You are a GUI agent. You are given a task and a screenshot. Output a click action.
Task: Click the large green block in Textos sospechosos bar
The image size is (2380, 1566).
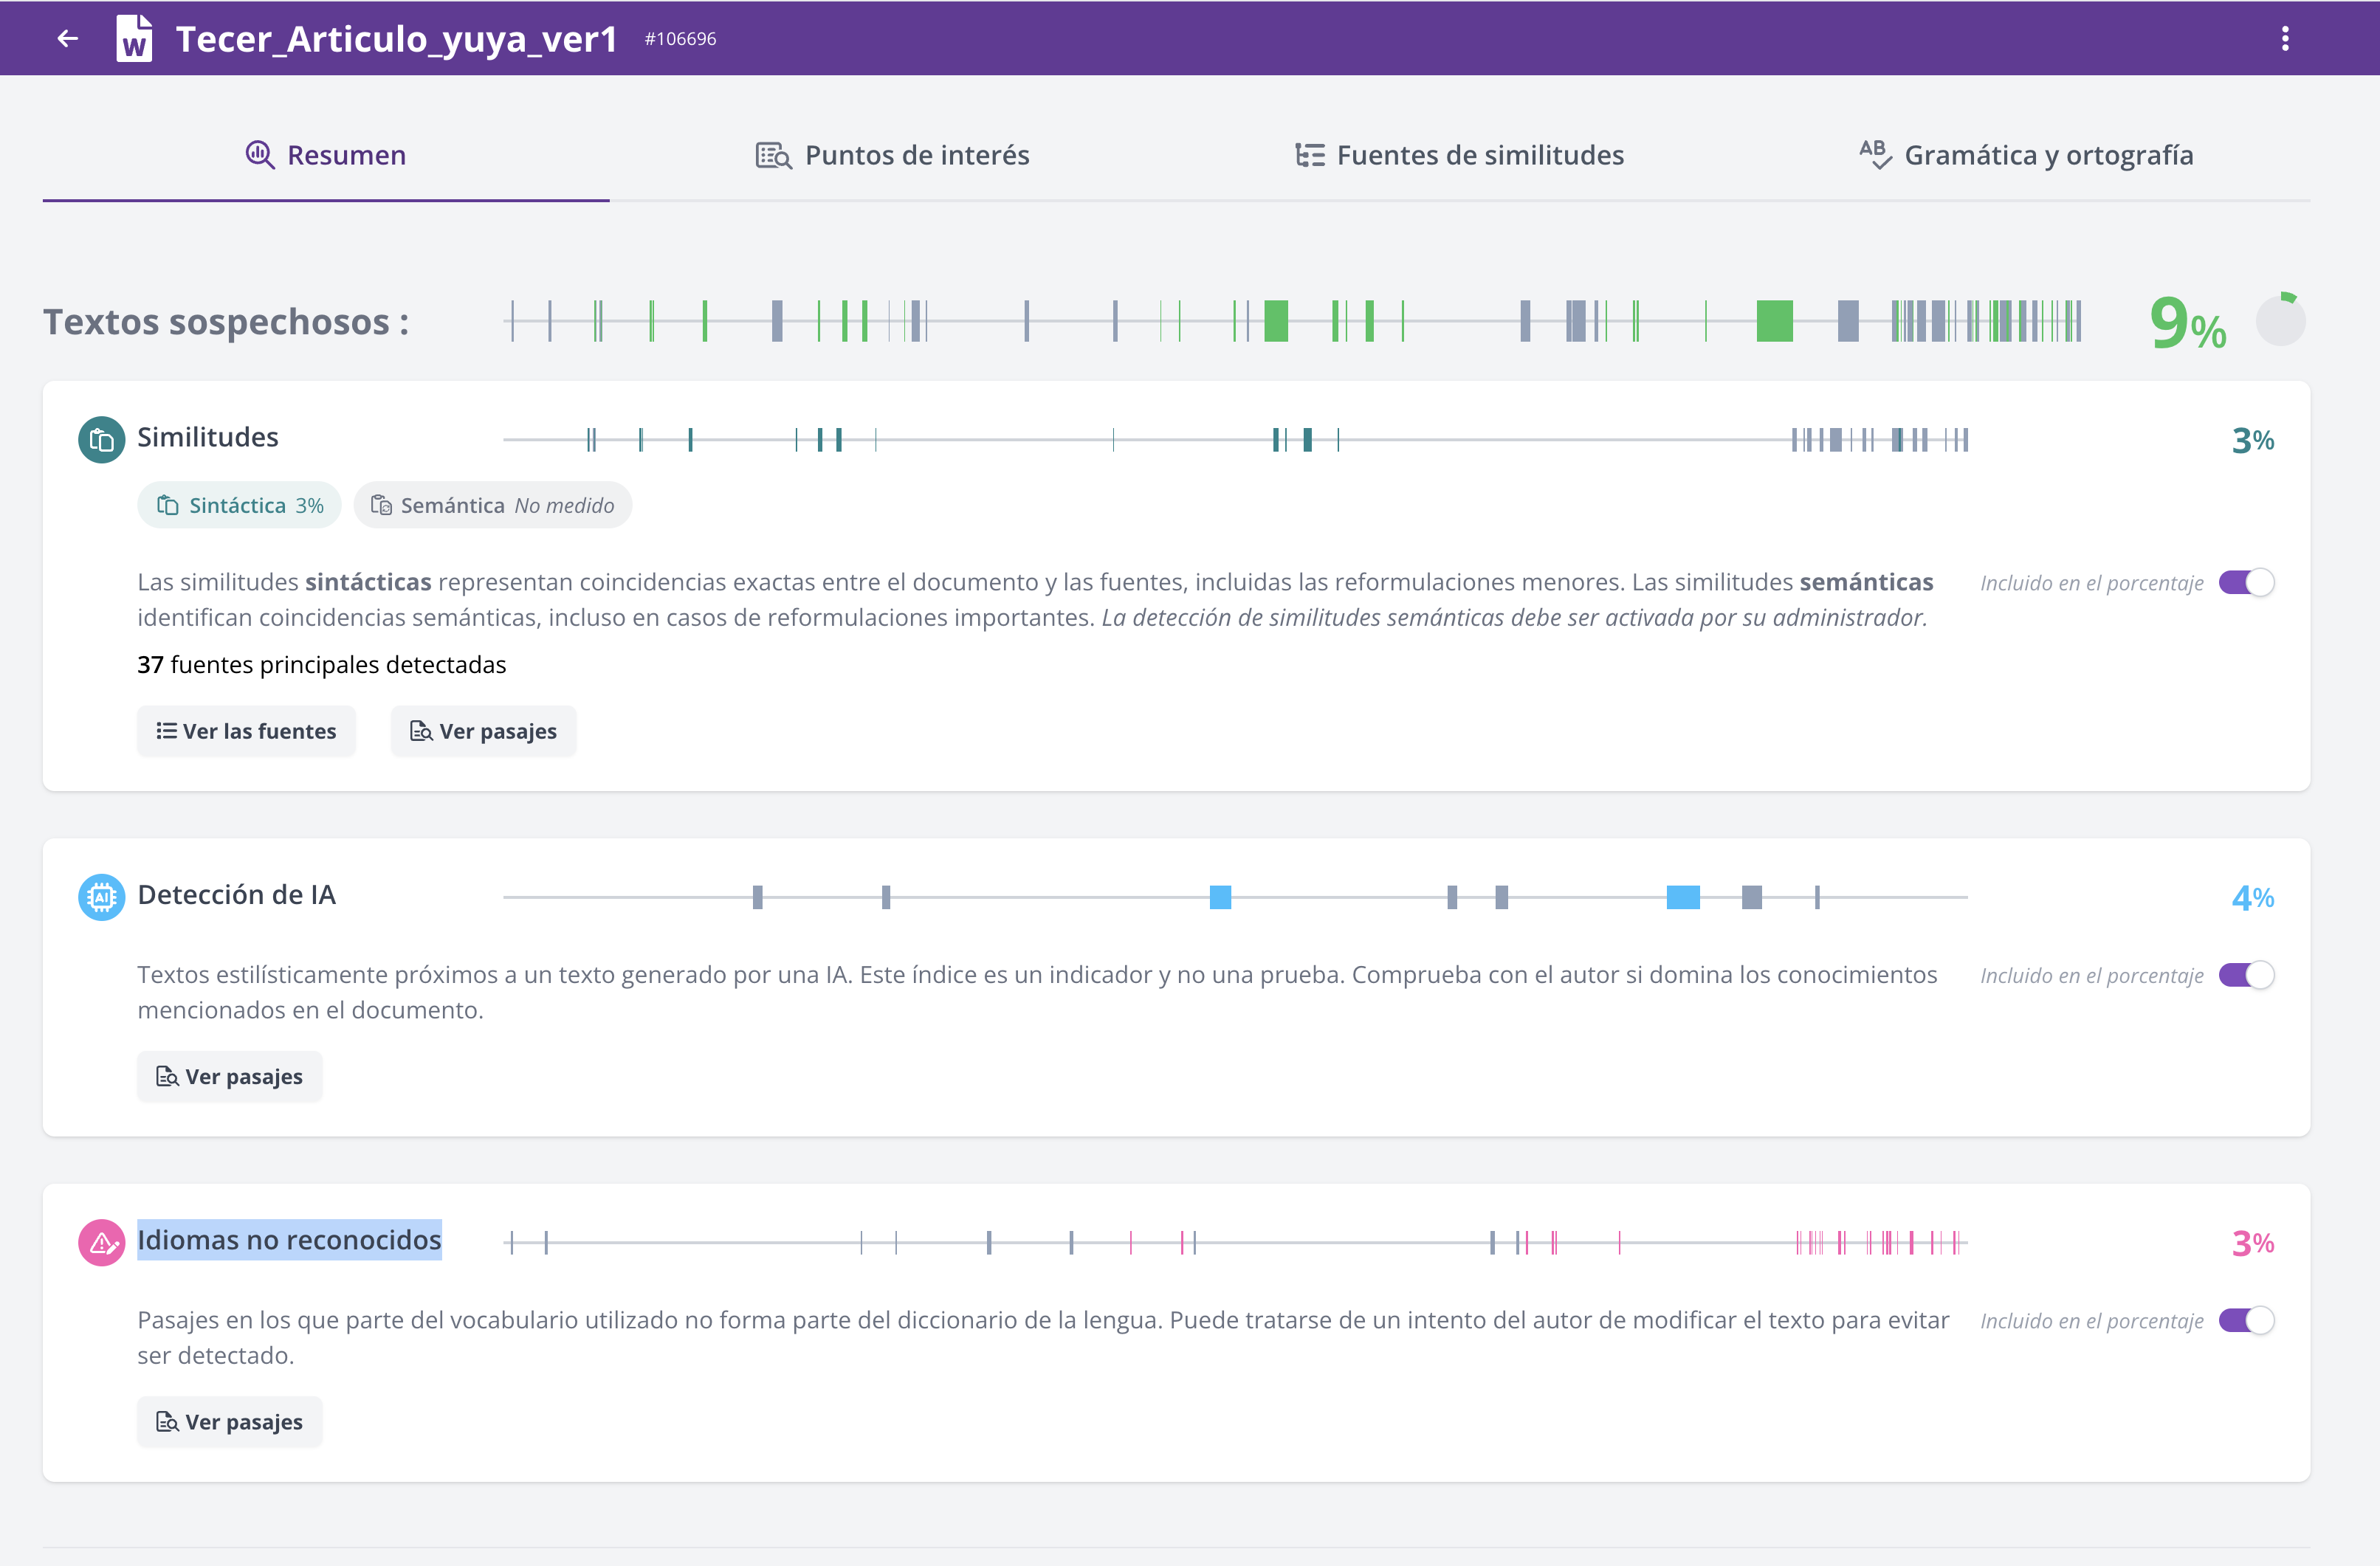tap(1774, 321)
